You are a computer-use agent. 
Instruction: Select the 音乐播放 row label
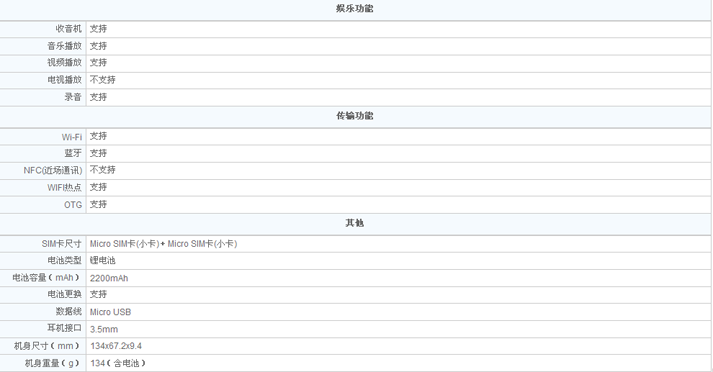pos(65,46)
